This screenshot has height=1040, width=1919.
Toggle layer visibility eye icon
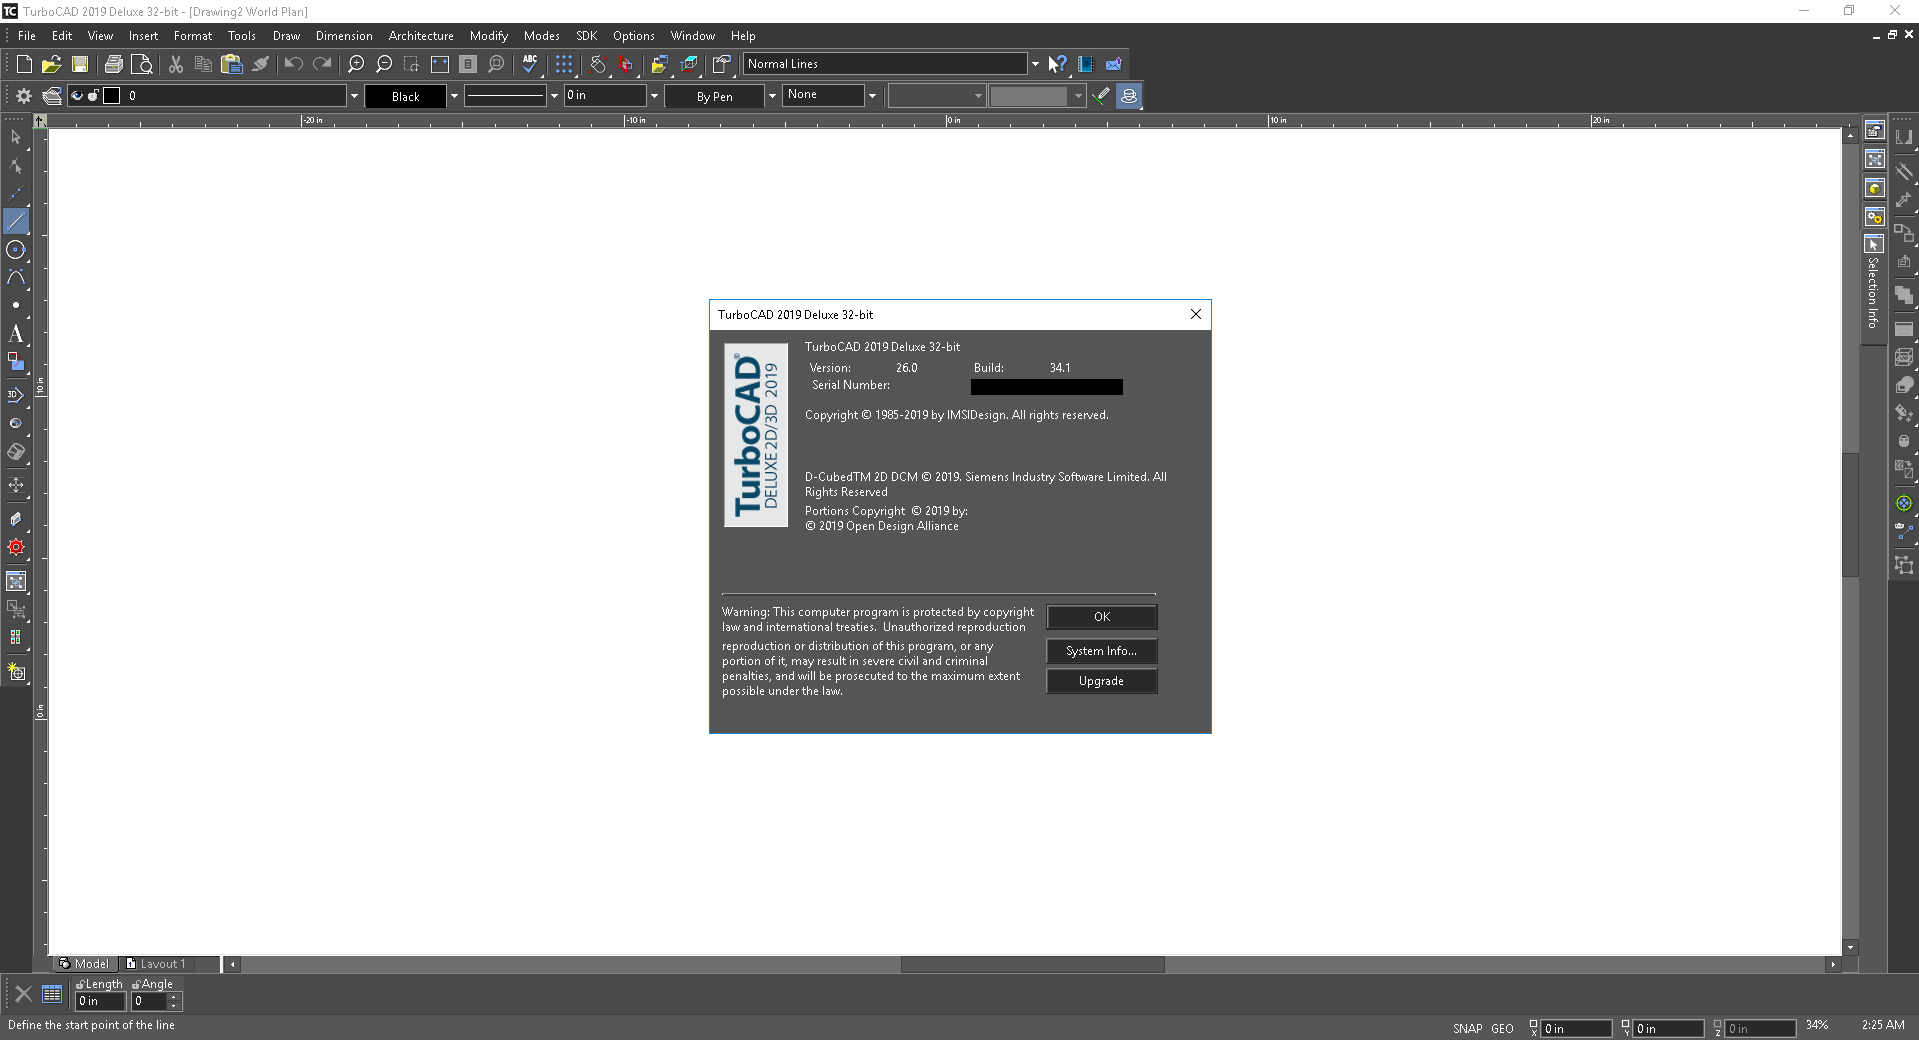pos(77,96)
